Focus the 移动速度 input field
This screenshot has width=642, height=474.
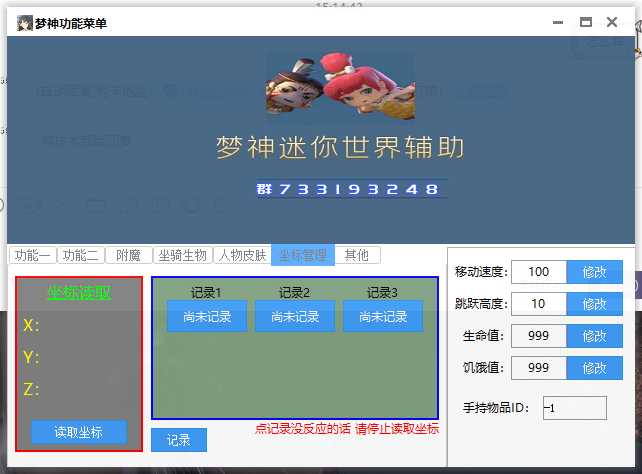pos(539,272)
